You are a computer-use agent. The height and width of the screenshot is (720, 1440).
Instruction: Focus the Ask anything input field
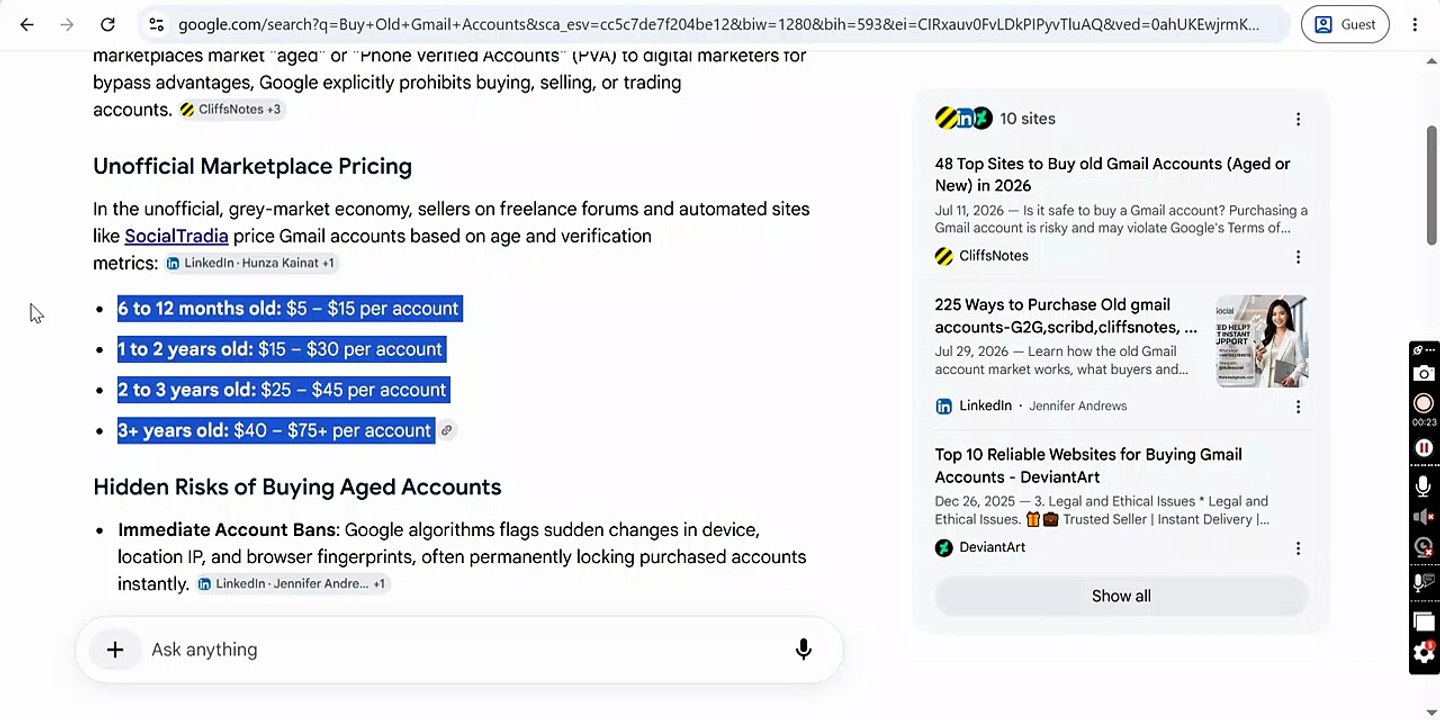pos(460,650)
